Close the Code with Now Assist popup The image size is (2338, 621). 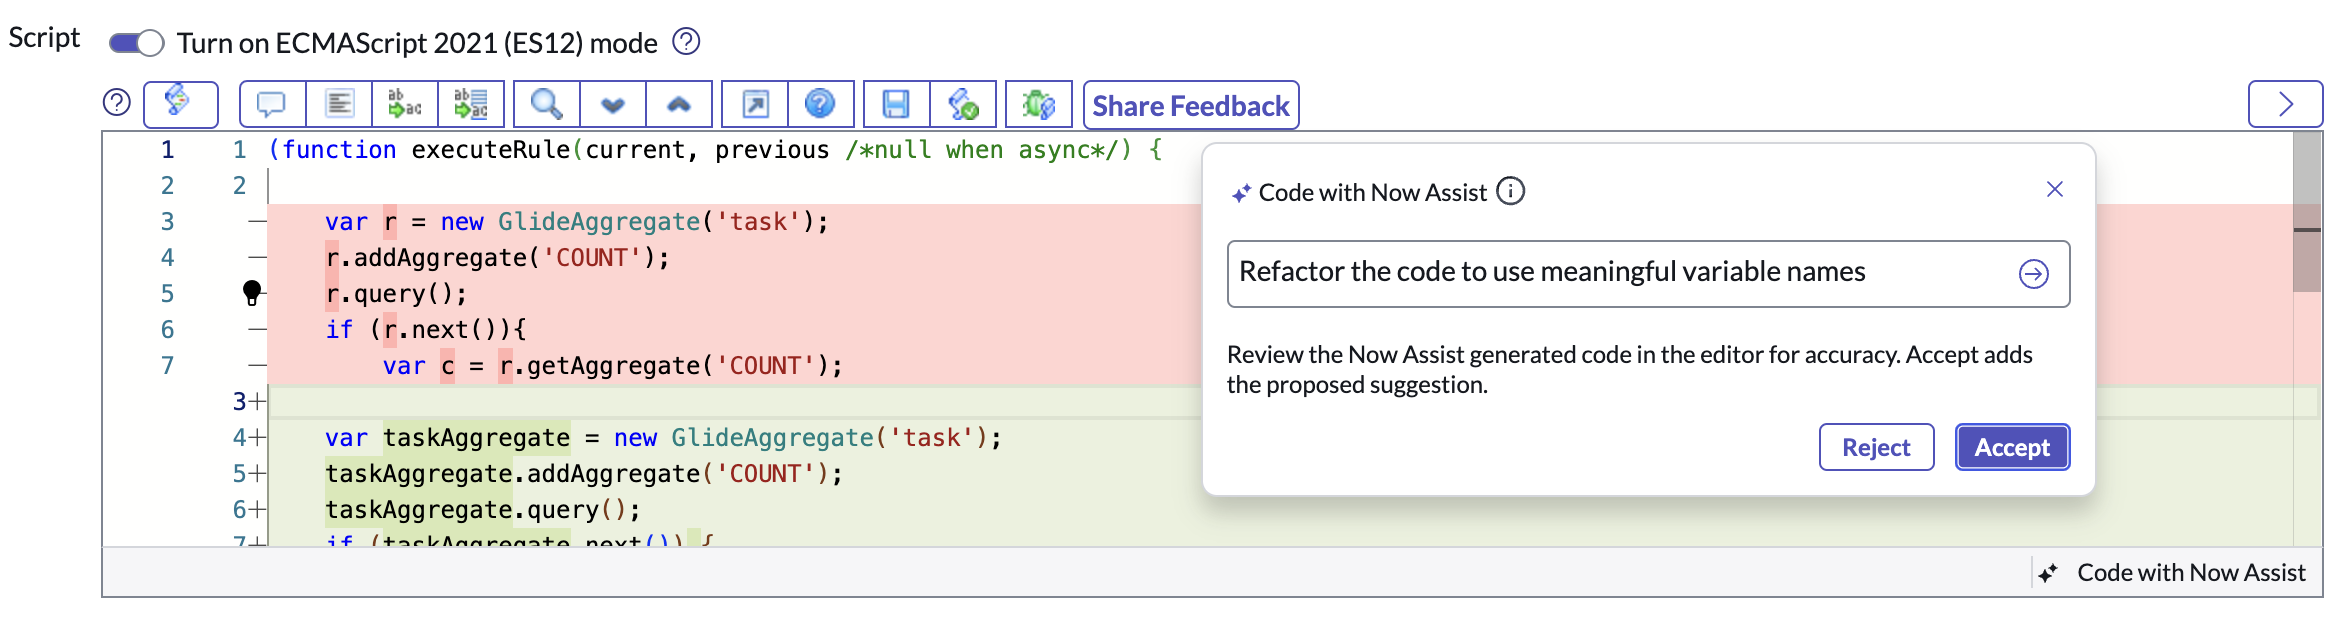2055,189
